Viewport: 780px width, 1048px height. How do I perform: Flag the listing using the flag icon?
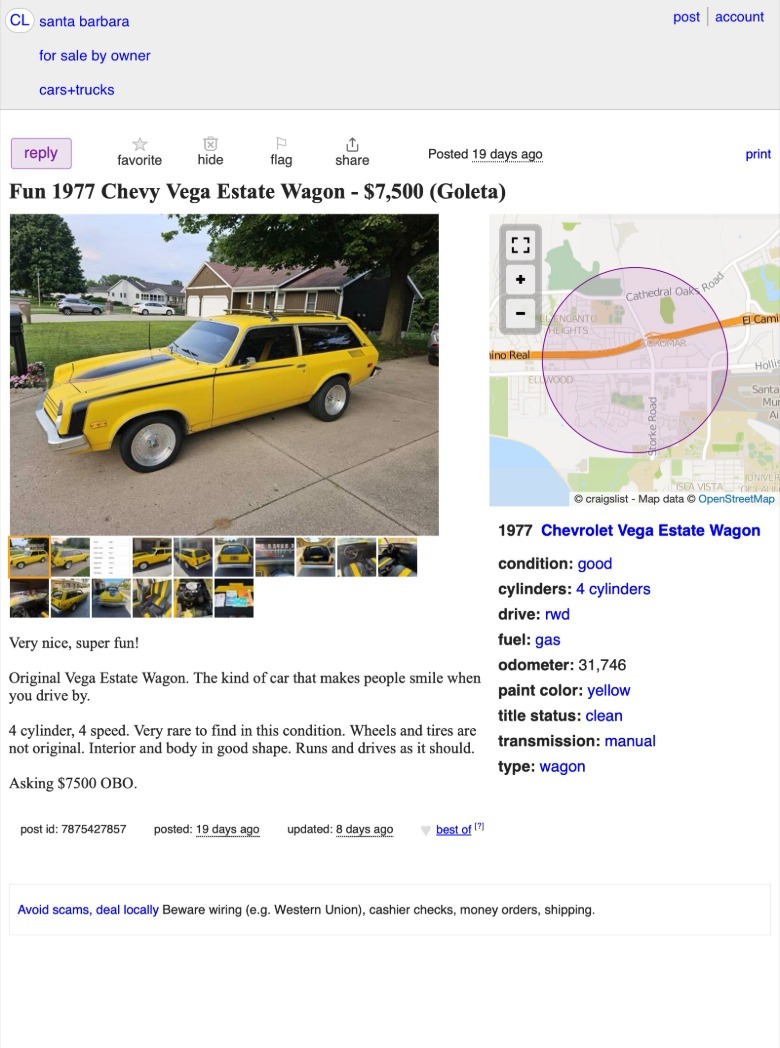click(x=281, y=143)
